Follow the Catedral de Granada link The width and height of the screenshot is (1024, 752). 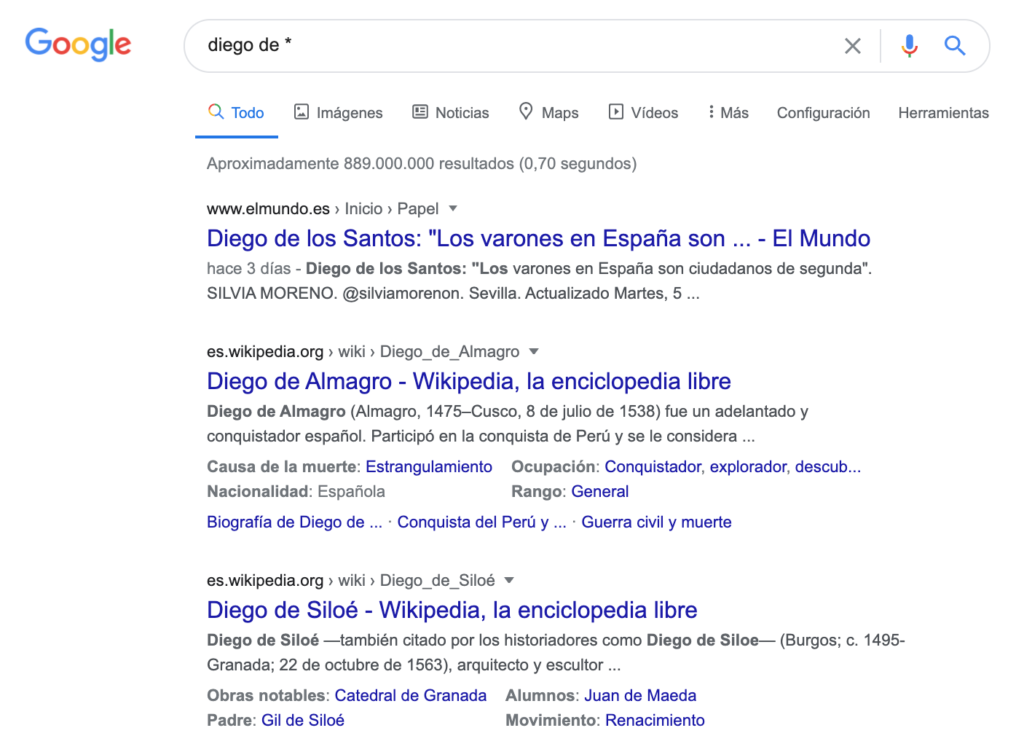pyautogui.click(x=410, y=696)
